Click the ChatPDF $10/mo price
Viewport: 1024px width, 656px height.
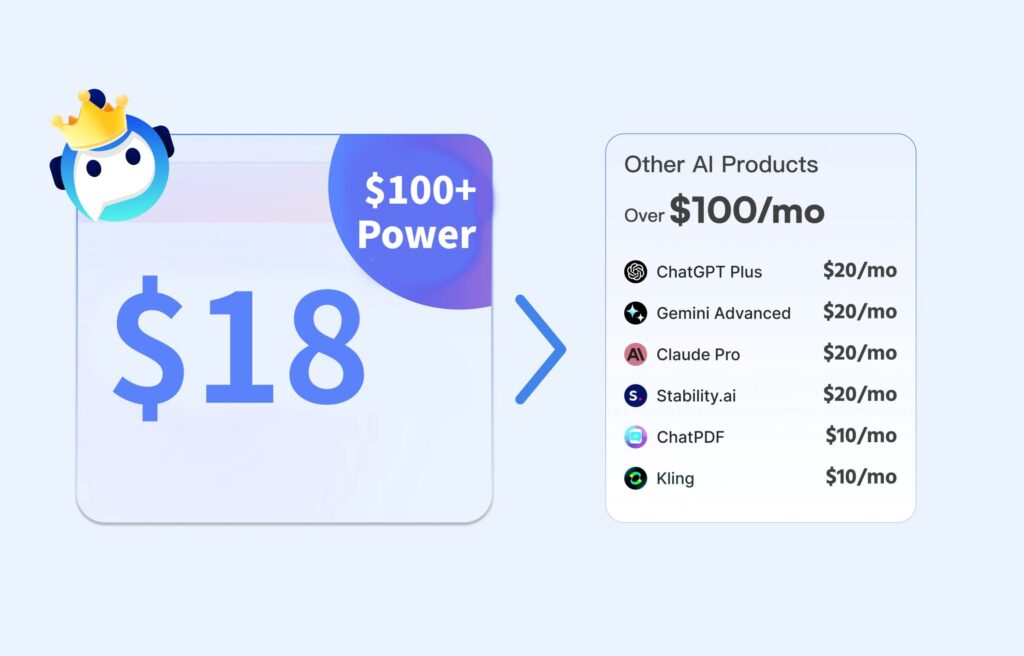[x=861, y=436]
